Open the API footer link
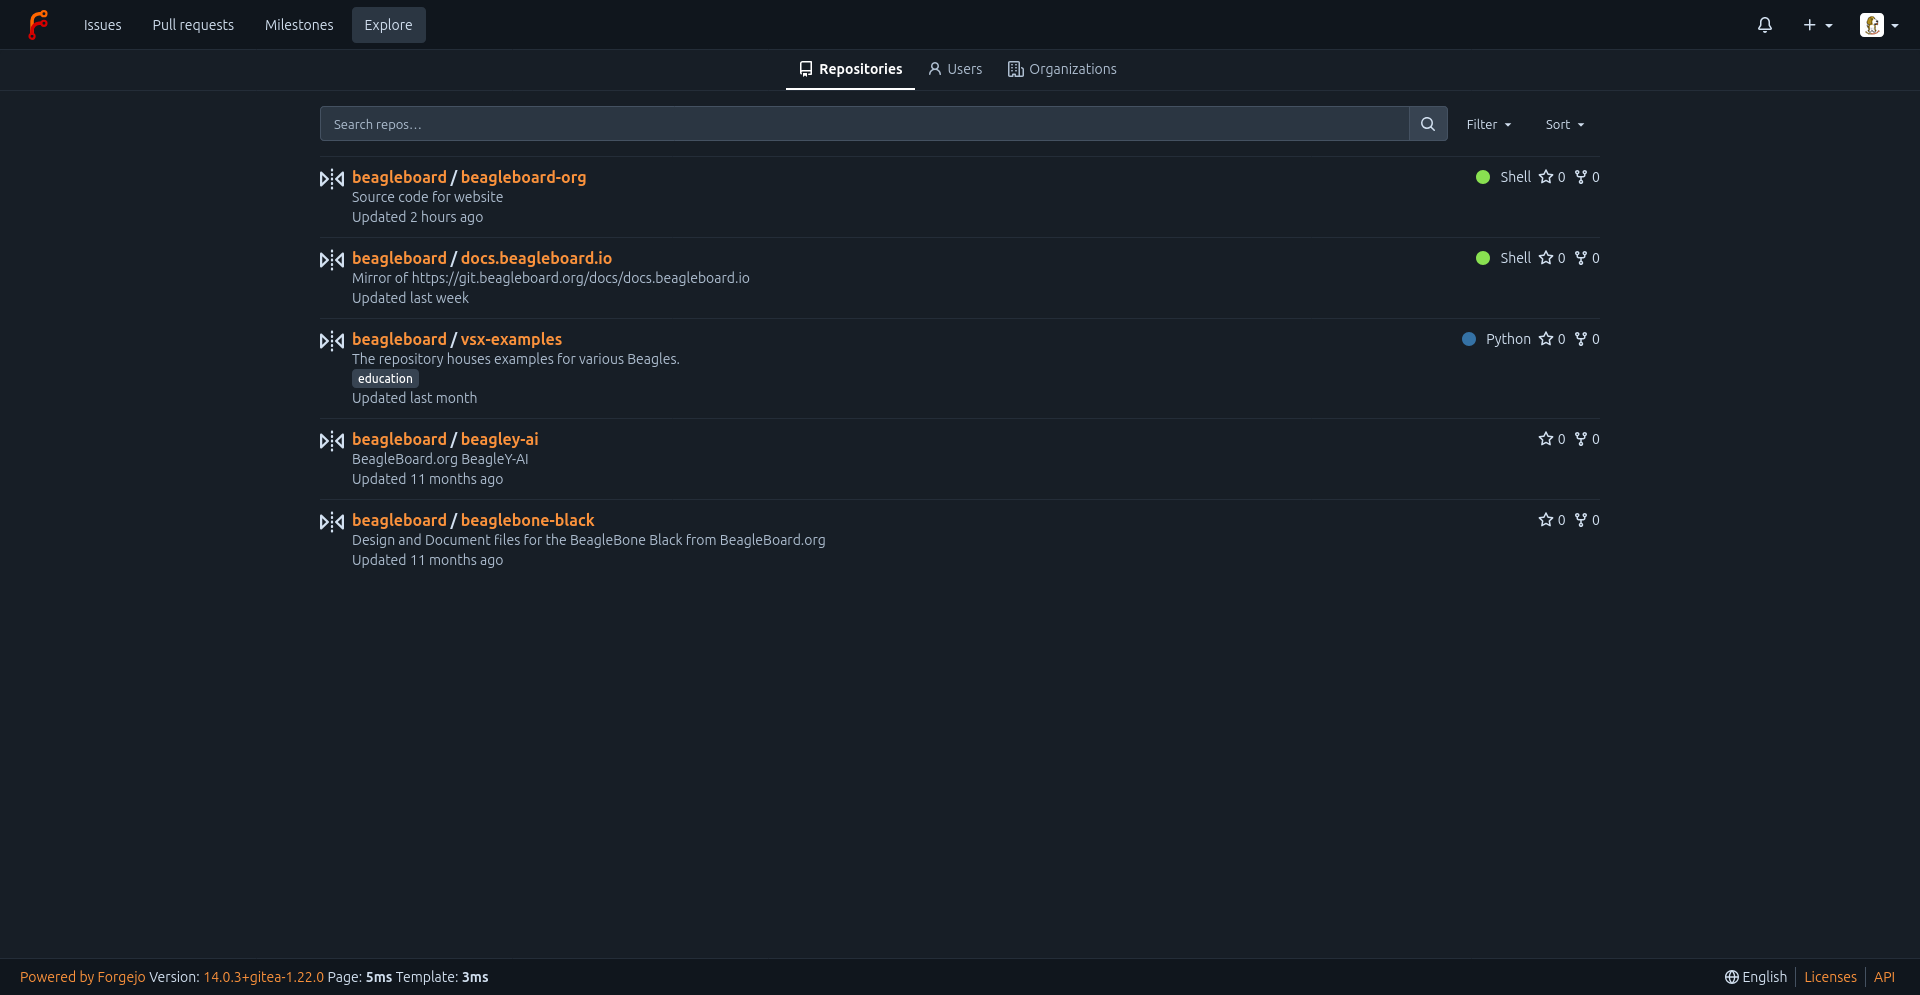 pyautogui.click(x=1884, y=977)
